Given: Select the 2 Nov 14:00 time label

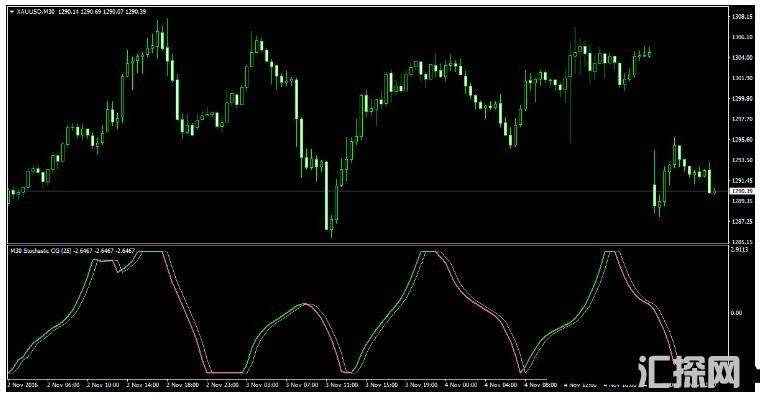Looking at the screenshot, I should click(142, 385).
